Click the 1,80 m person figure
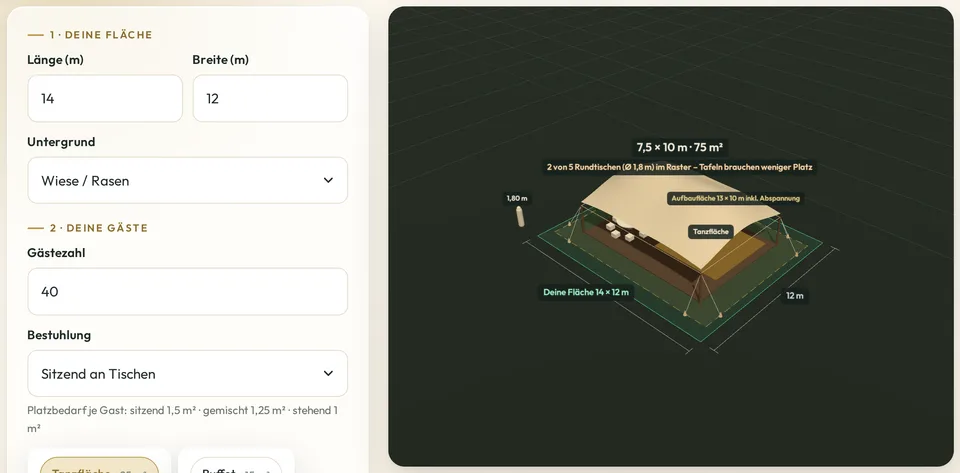This screenshot has width=960, height=473. pos(520,216)
